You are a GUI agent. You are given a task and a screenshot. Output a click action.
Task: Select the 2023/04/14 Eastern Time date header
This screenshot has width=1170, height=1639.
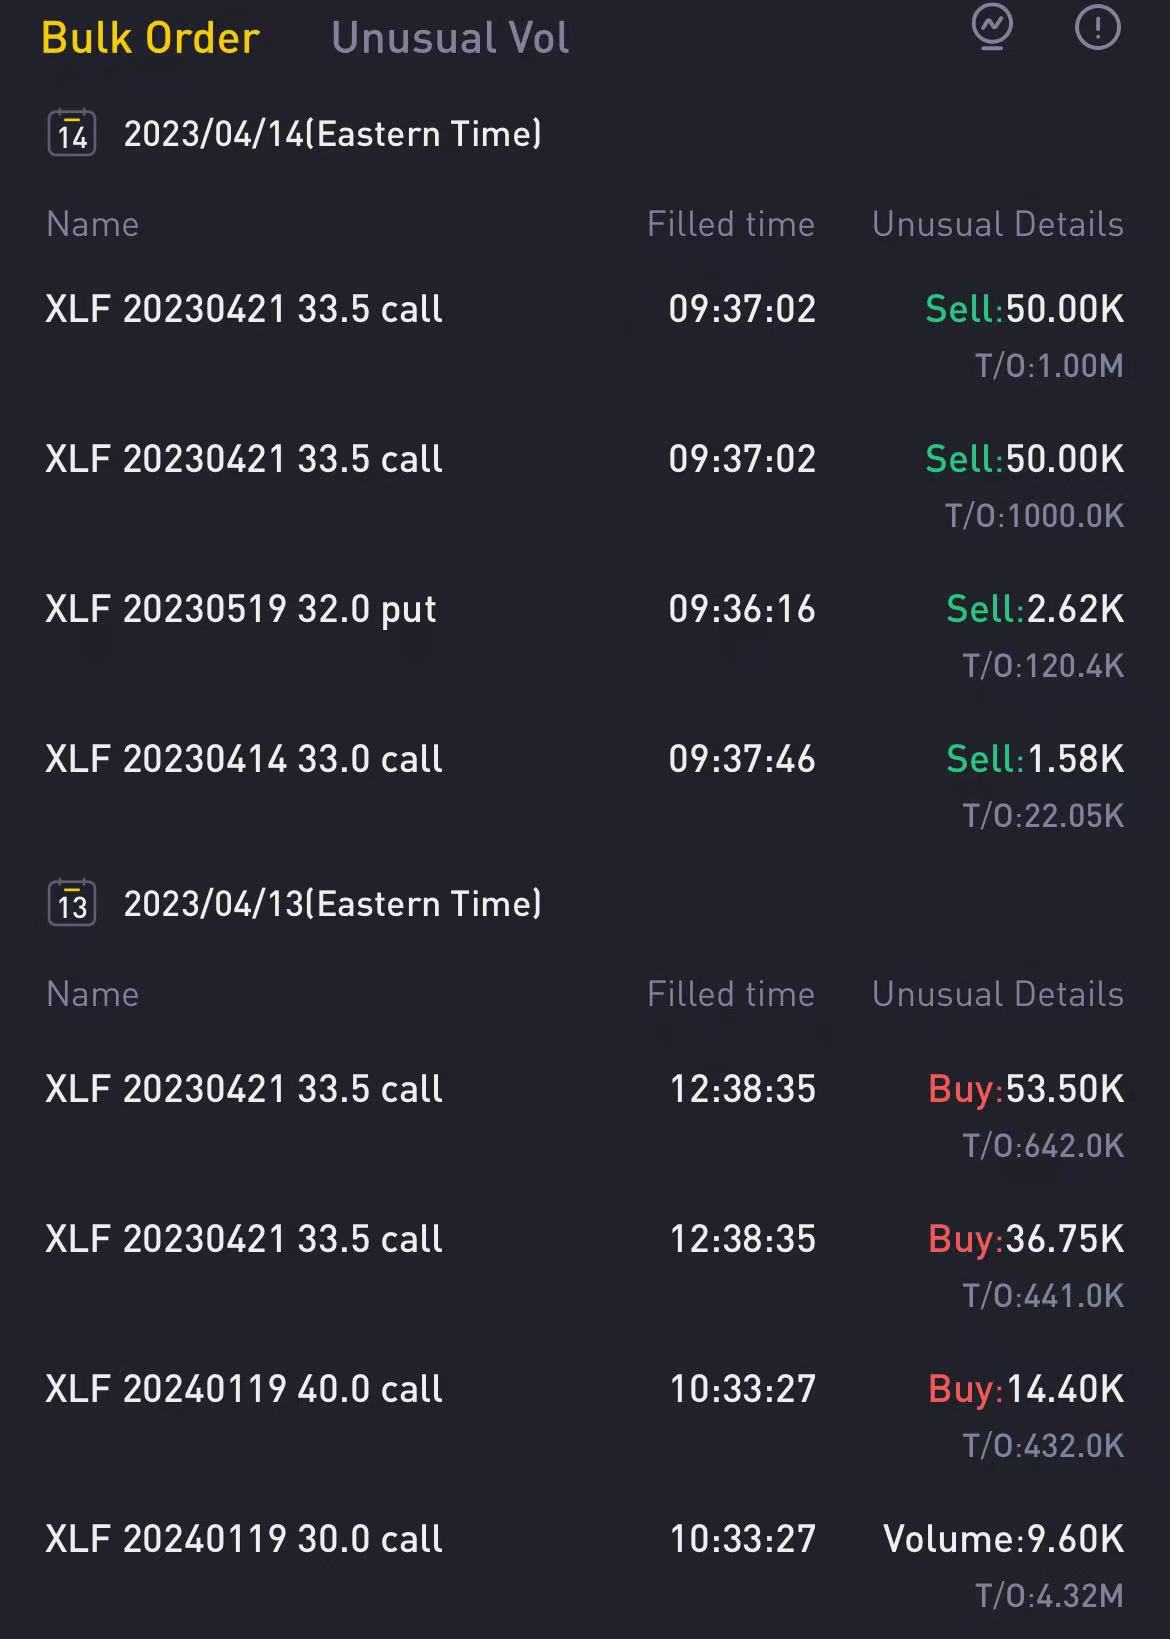(332, 134)
